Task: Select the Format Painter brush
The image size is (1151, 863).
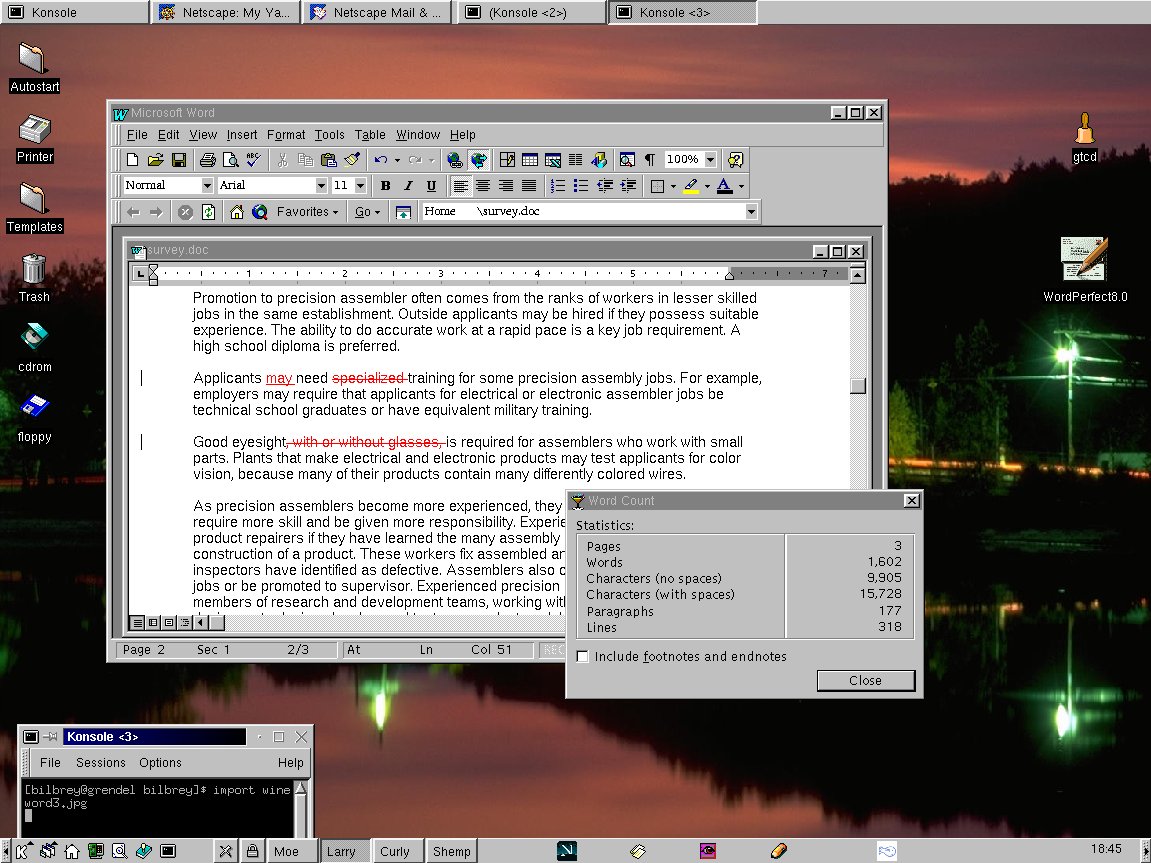Action: [x=351, y=160]
